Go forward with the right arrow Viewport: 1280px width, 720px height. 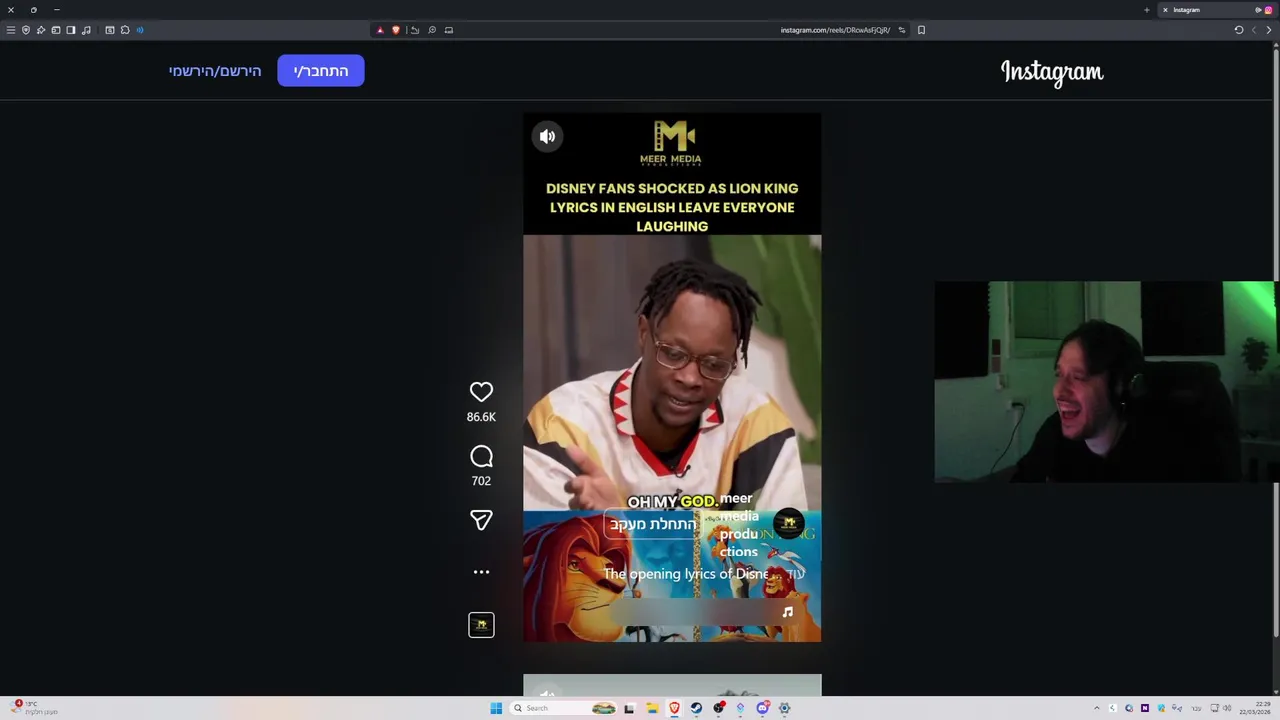point(1269,30)
